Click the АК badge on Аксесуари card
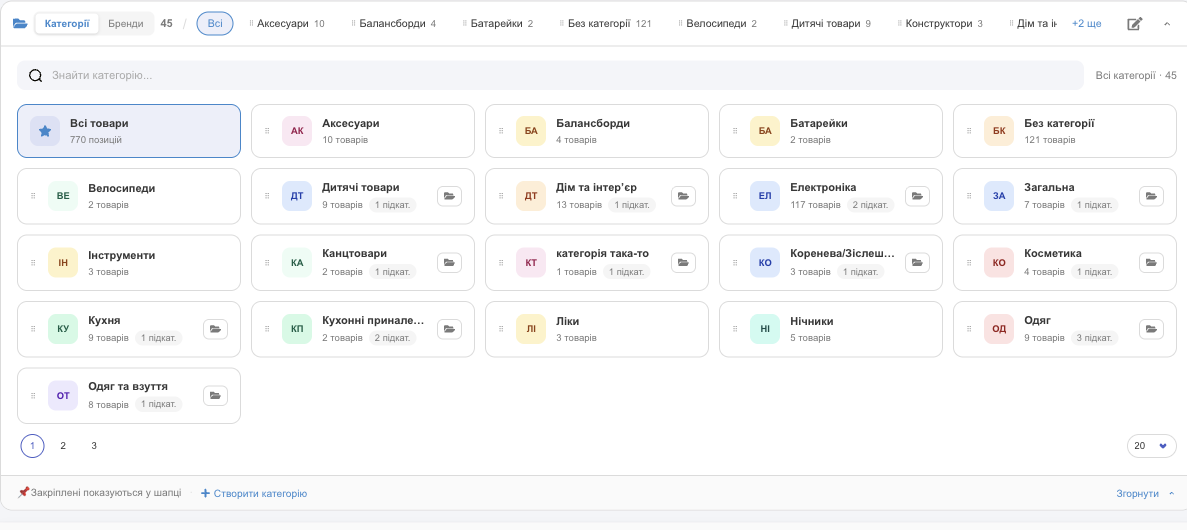 [x=297, y=131]
